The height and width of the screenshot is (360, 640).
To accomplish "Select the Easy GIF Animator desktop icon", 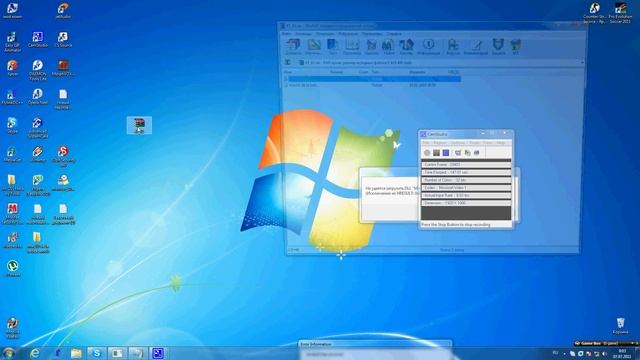I will [12, 42].
